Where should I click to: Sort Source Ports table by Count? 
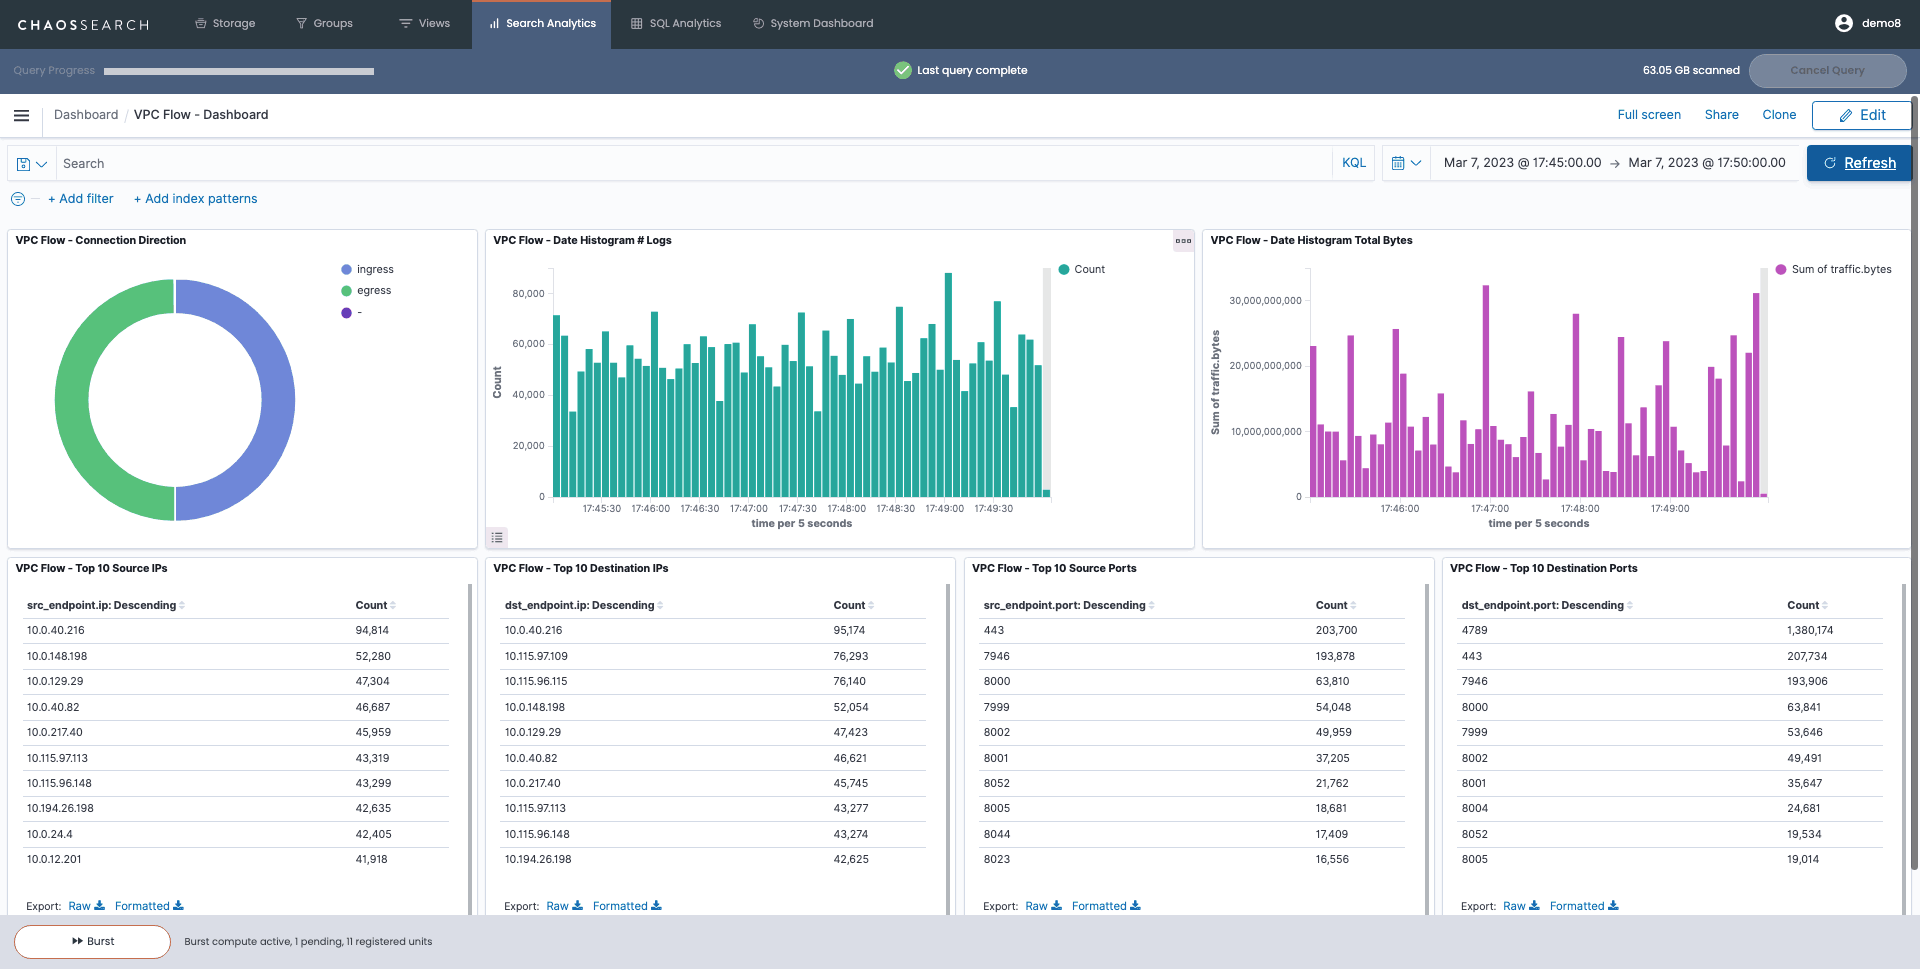pos(1336,606)
